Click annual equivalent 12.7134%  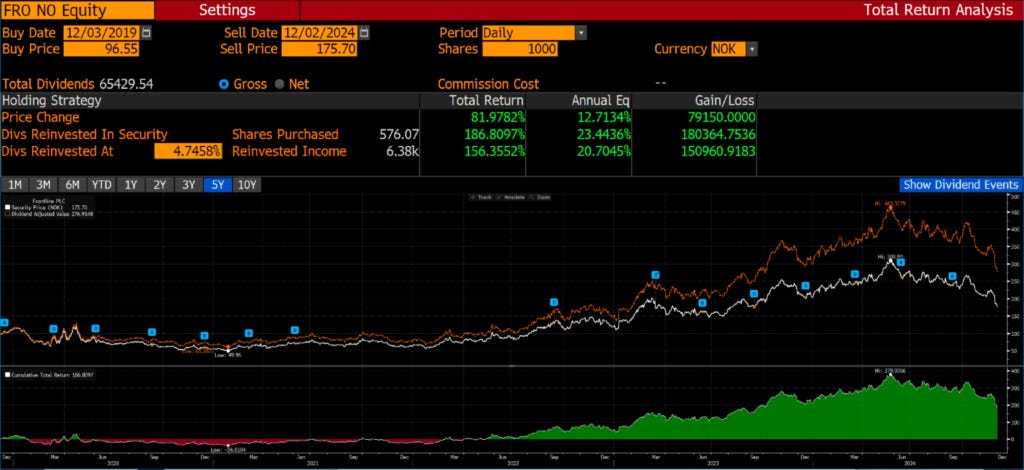point(604,118)
